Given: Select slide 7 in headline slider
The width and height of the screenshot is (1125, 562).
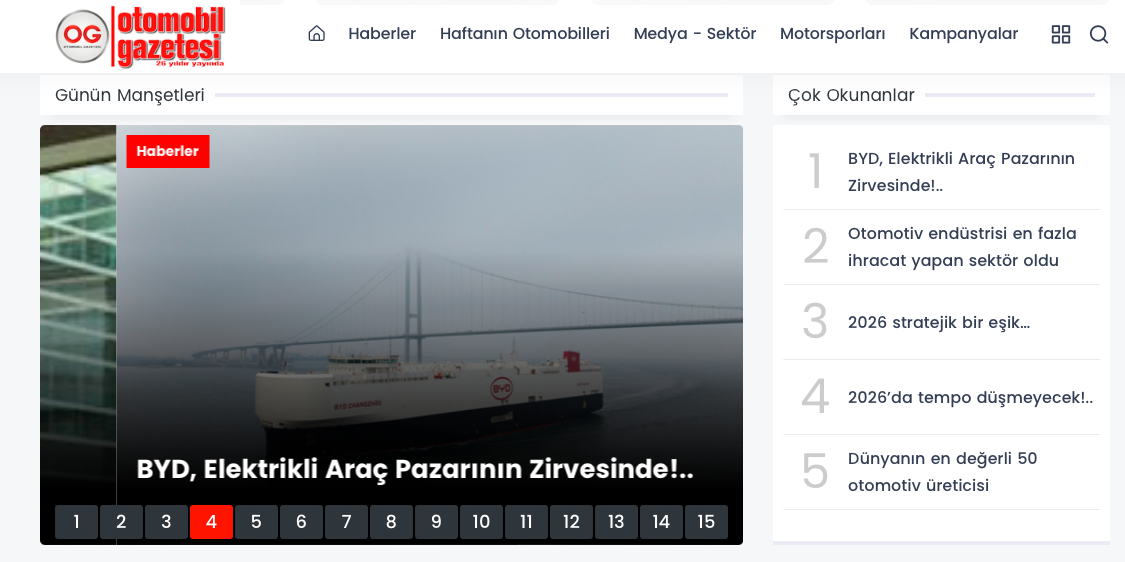Looking at the screenshot, I should (x=347, y=522).
